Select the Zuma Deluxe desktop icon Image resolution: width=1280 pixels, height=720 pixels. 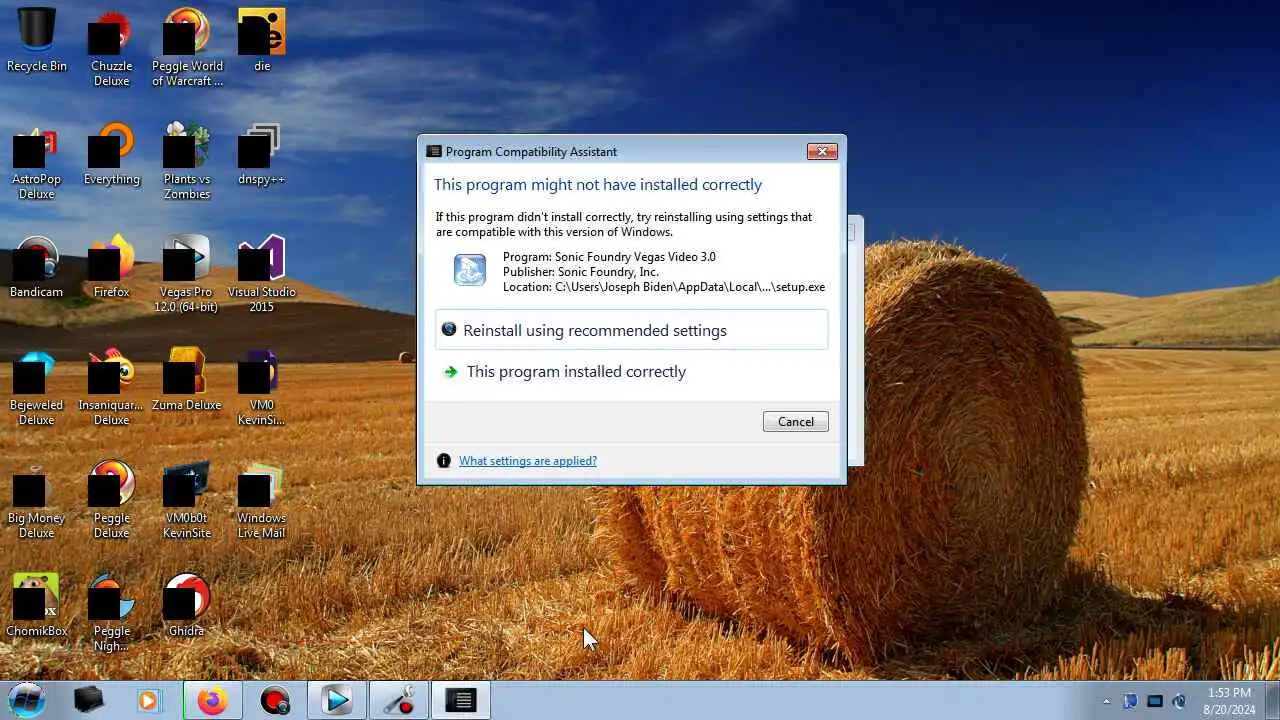pyautogui.click(x=187, y=381)
